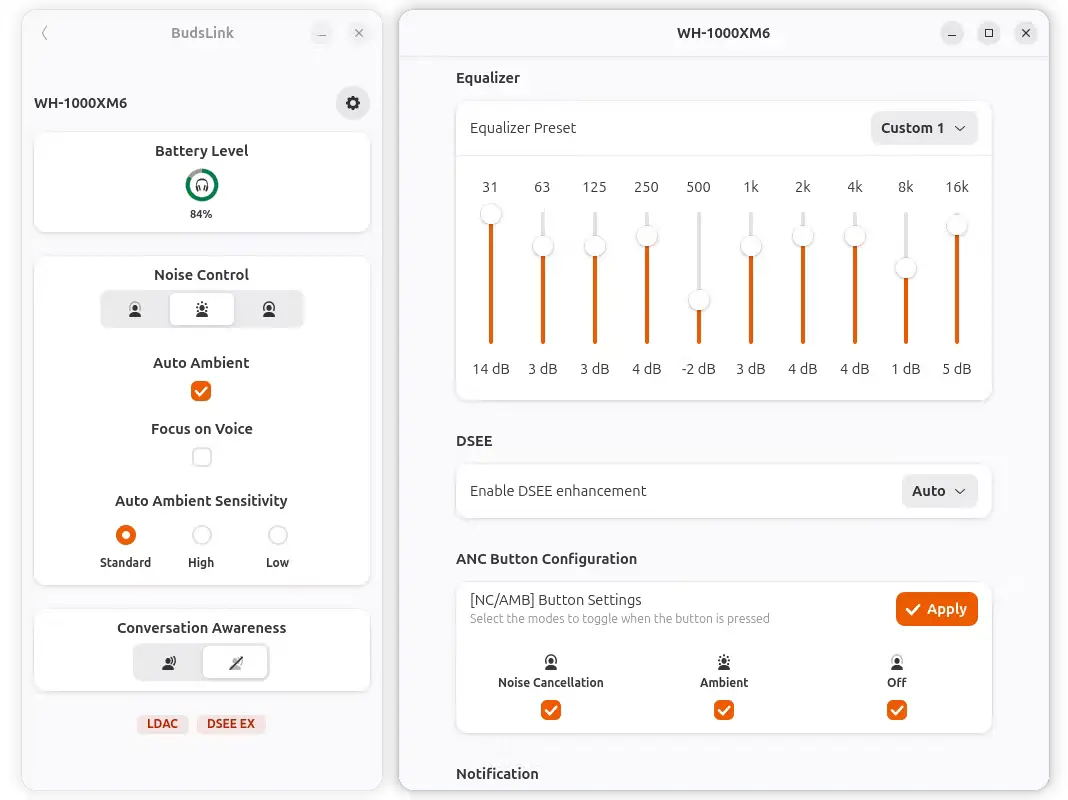Click the WH-1000XM6 device name in BudsLink
Screen dimensions: 1068x800
click(80, 103)
